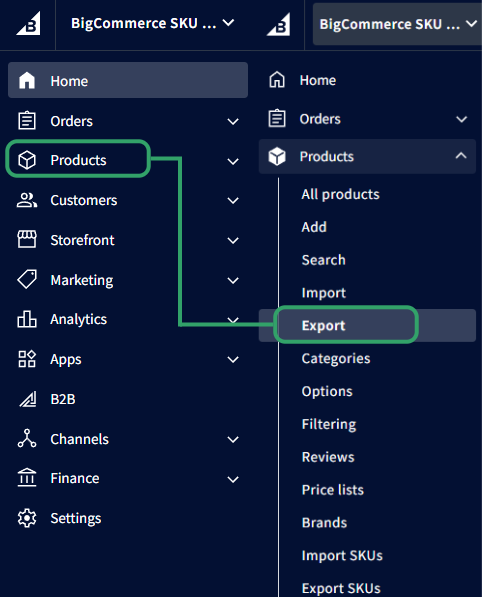Click Products label in right sidebar
482x597 pixels.
(327, 156)
